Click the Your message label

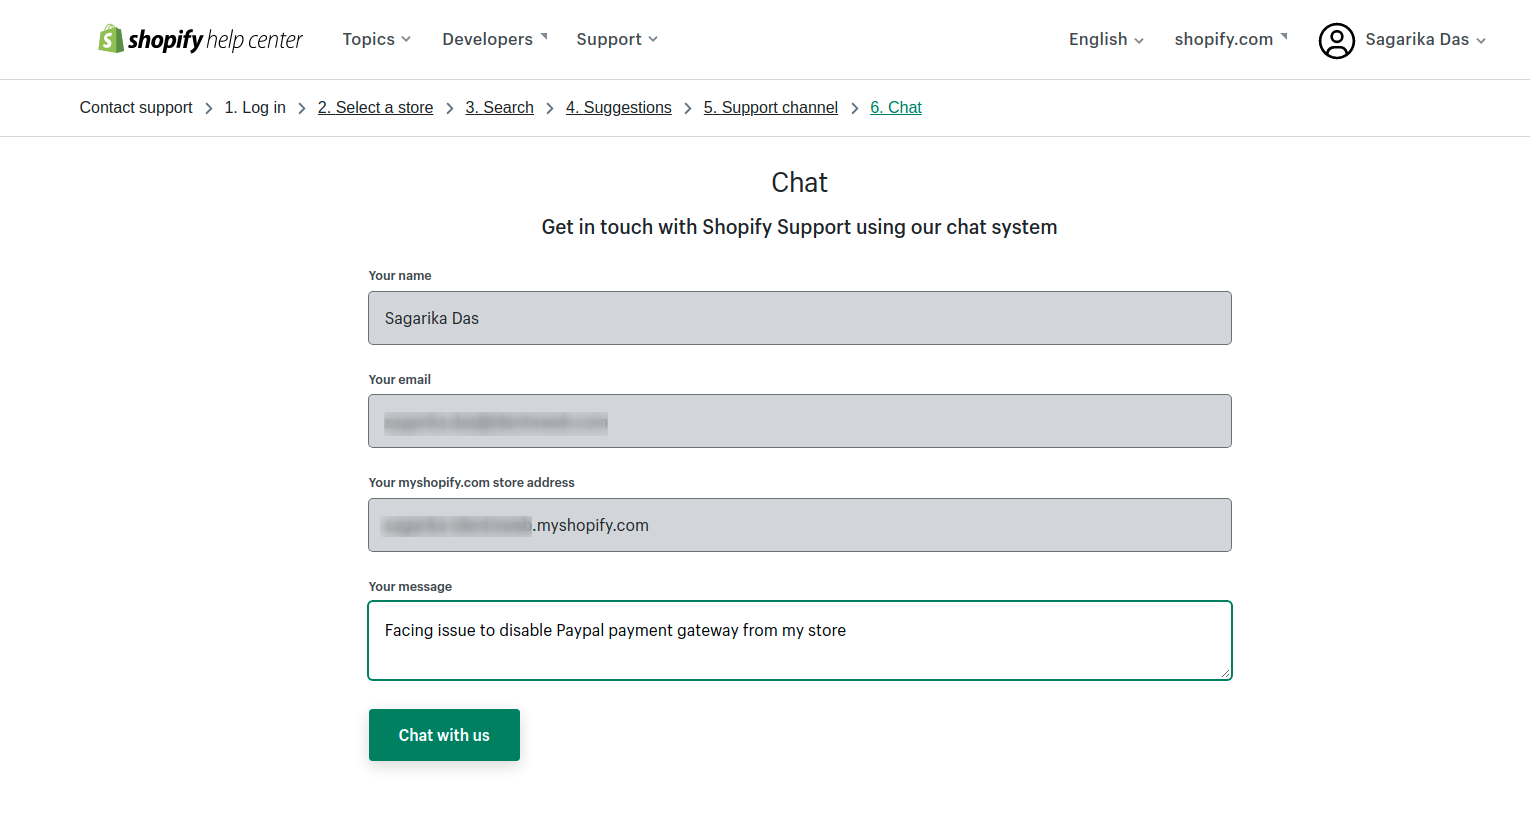point(410,586)
